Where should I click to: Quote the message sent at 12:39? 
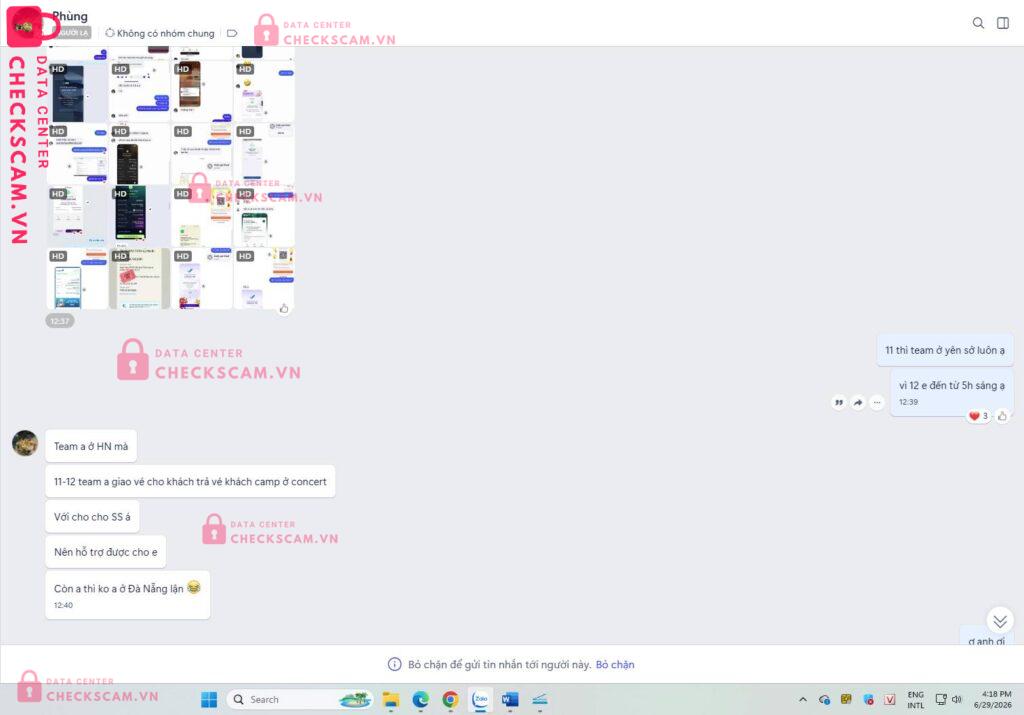(839, 402)
